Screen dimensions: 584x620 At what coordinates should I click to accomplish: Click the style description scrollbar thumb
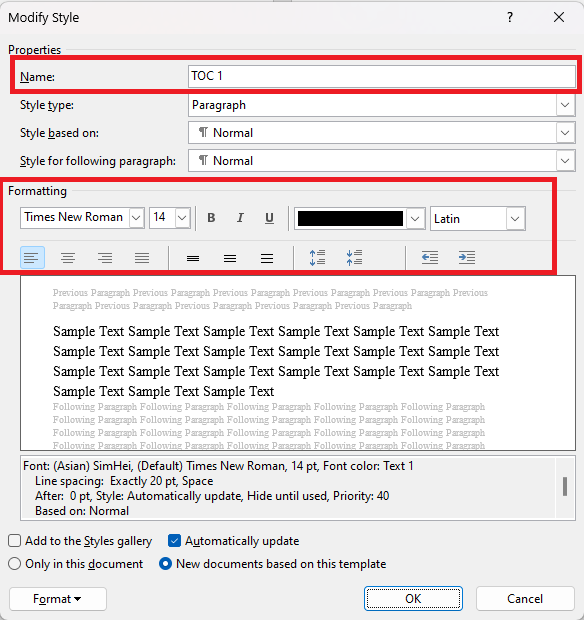pos(565,486)
